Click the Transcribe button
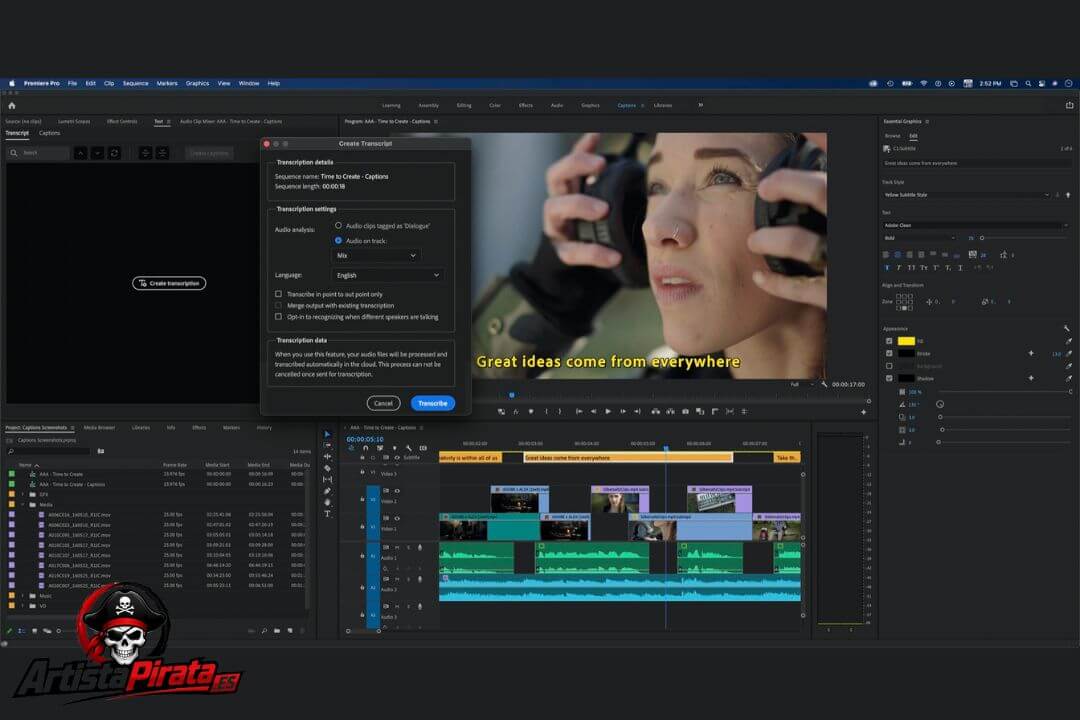This screenshot has height=720, width=1080. tap(433, 403)
